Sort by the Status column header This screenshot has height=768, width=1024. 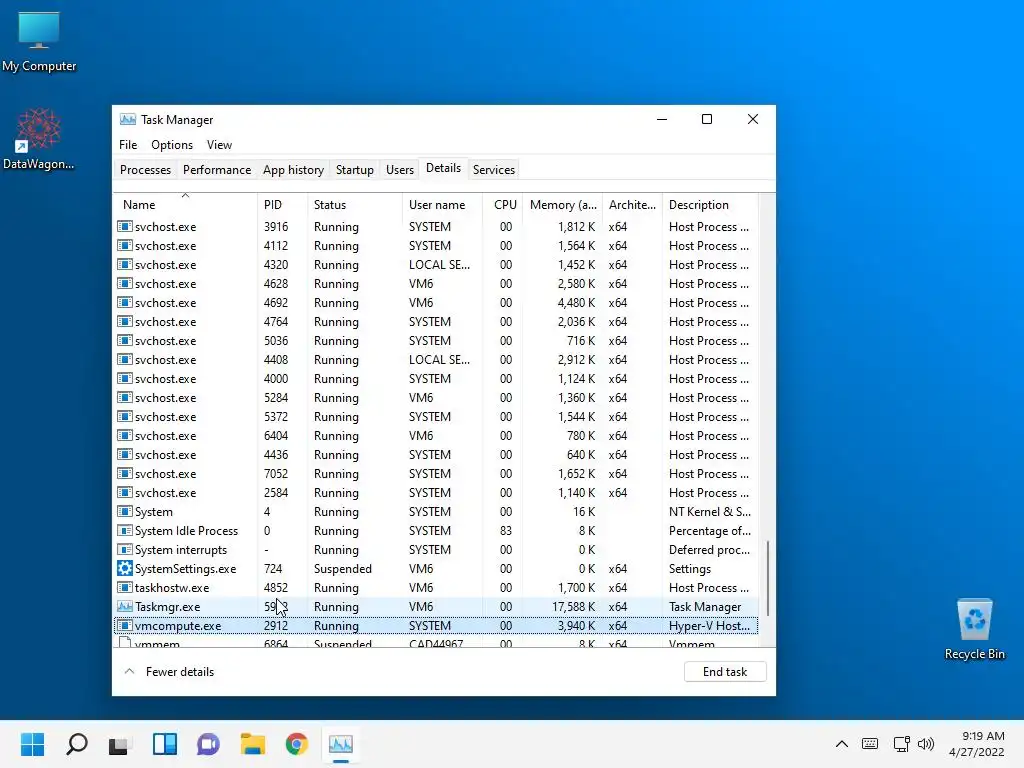coord(355,204)
